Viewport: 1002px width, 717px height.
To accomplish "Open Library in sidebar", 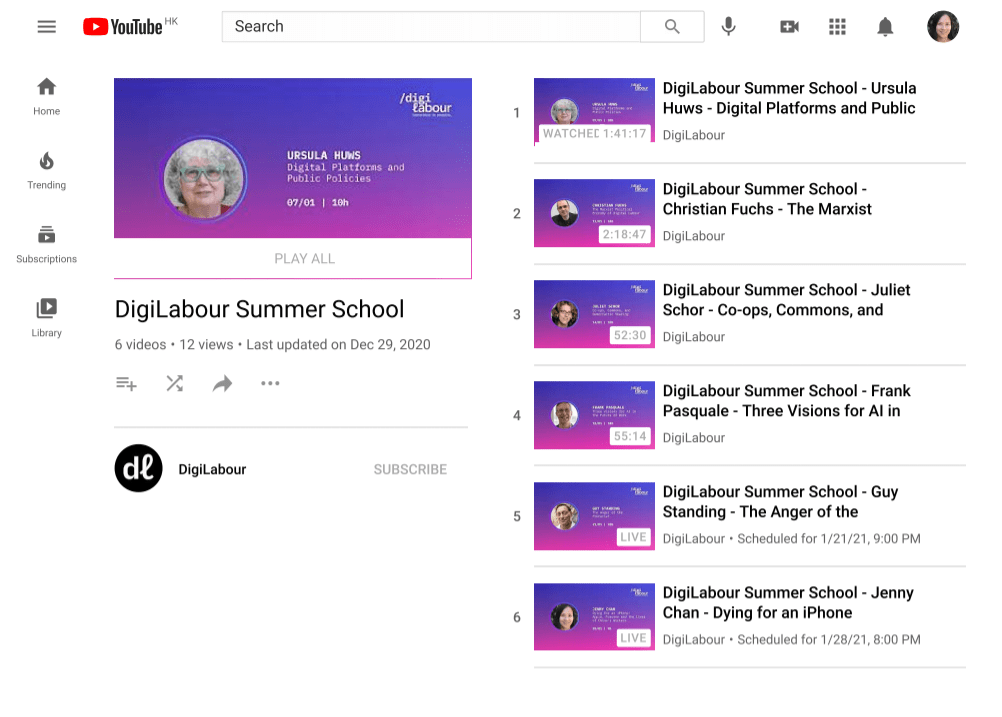I will (x=46, y=318).
